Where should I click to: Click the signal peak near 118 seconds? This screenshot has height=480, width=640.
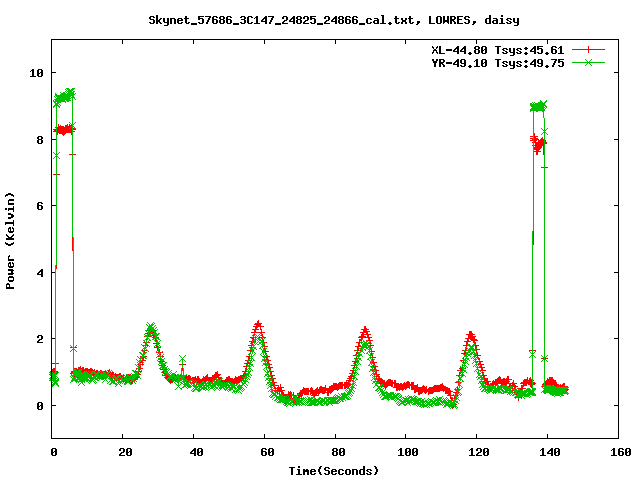[471, 337]
